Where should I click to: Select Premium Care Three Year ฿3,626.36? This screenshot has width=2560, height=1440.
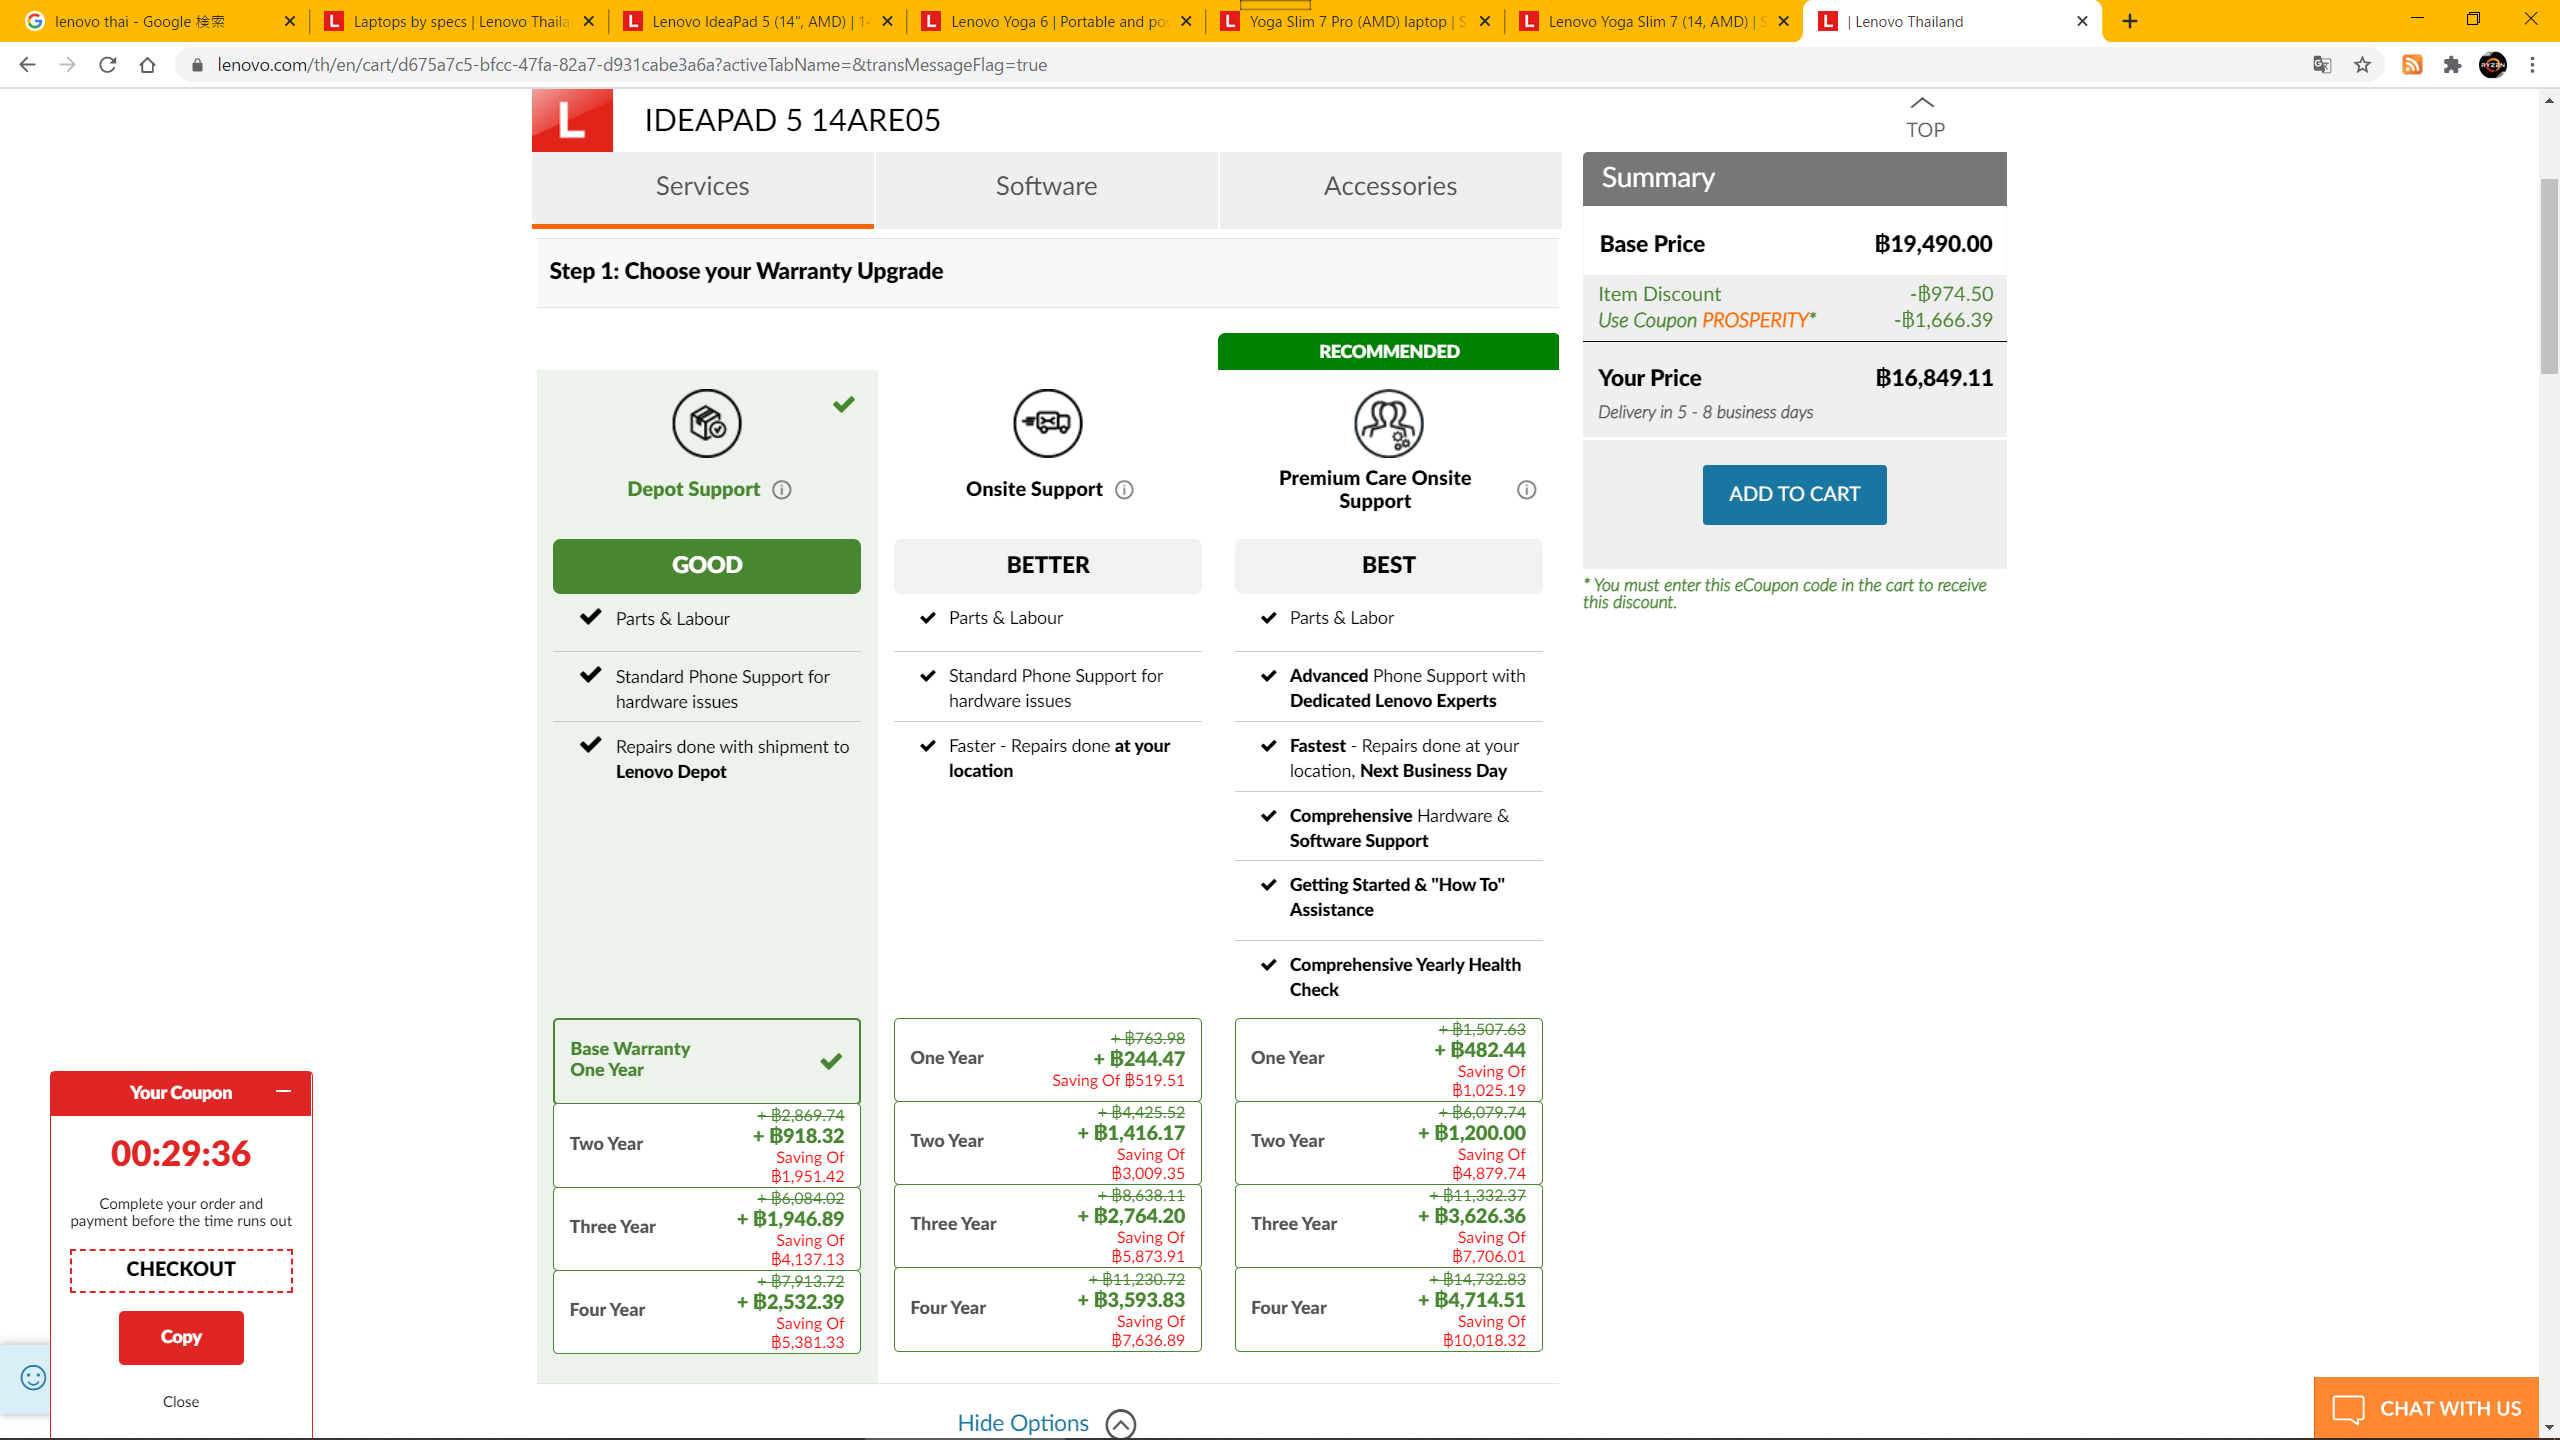(x=1389, y=1225)
